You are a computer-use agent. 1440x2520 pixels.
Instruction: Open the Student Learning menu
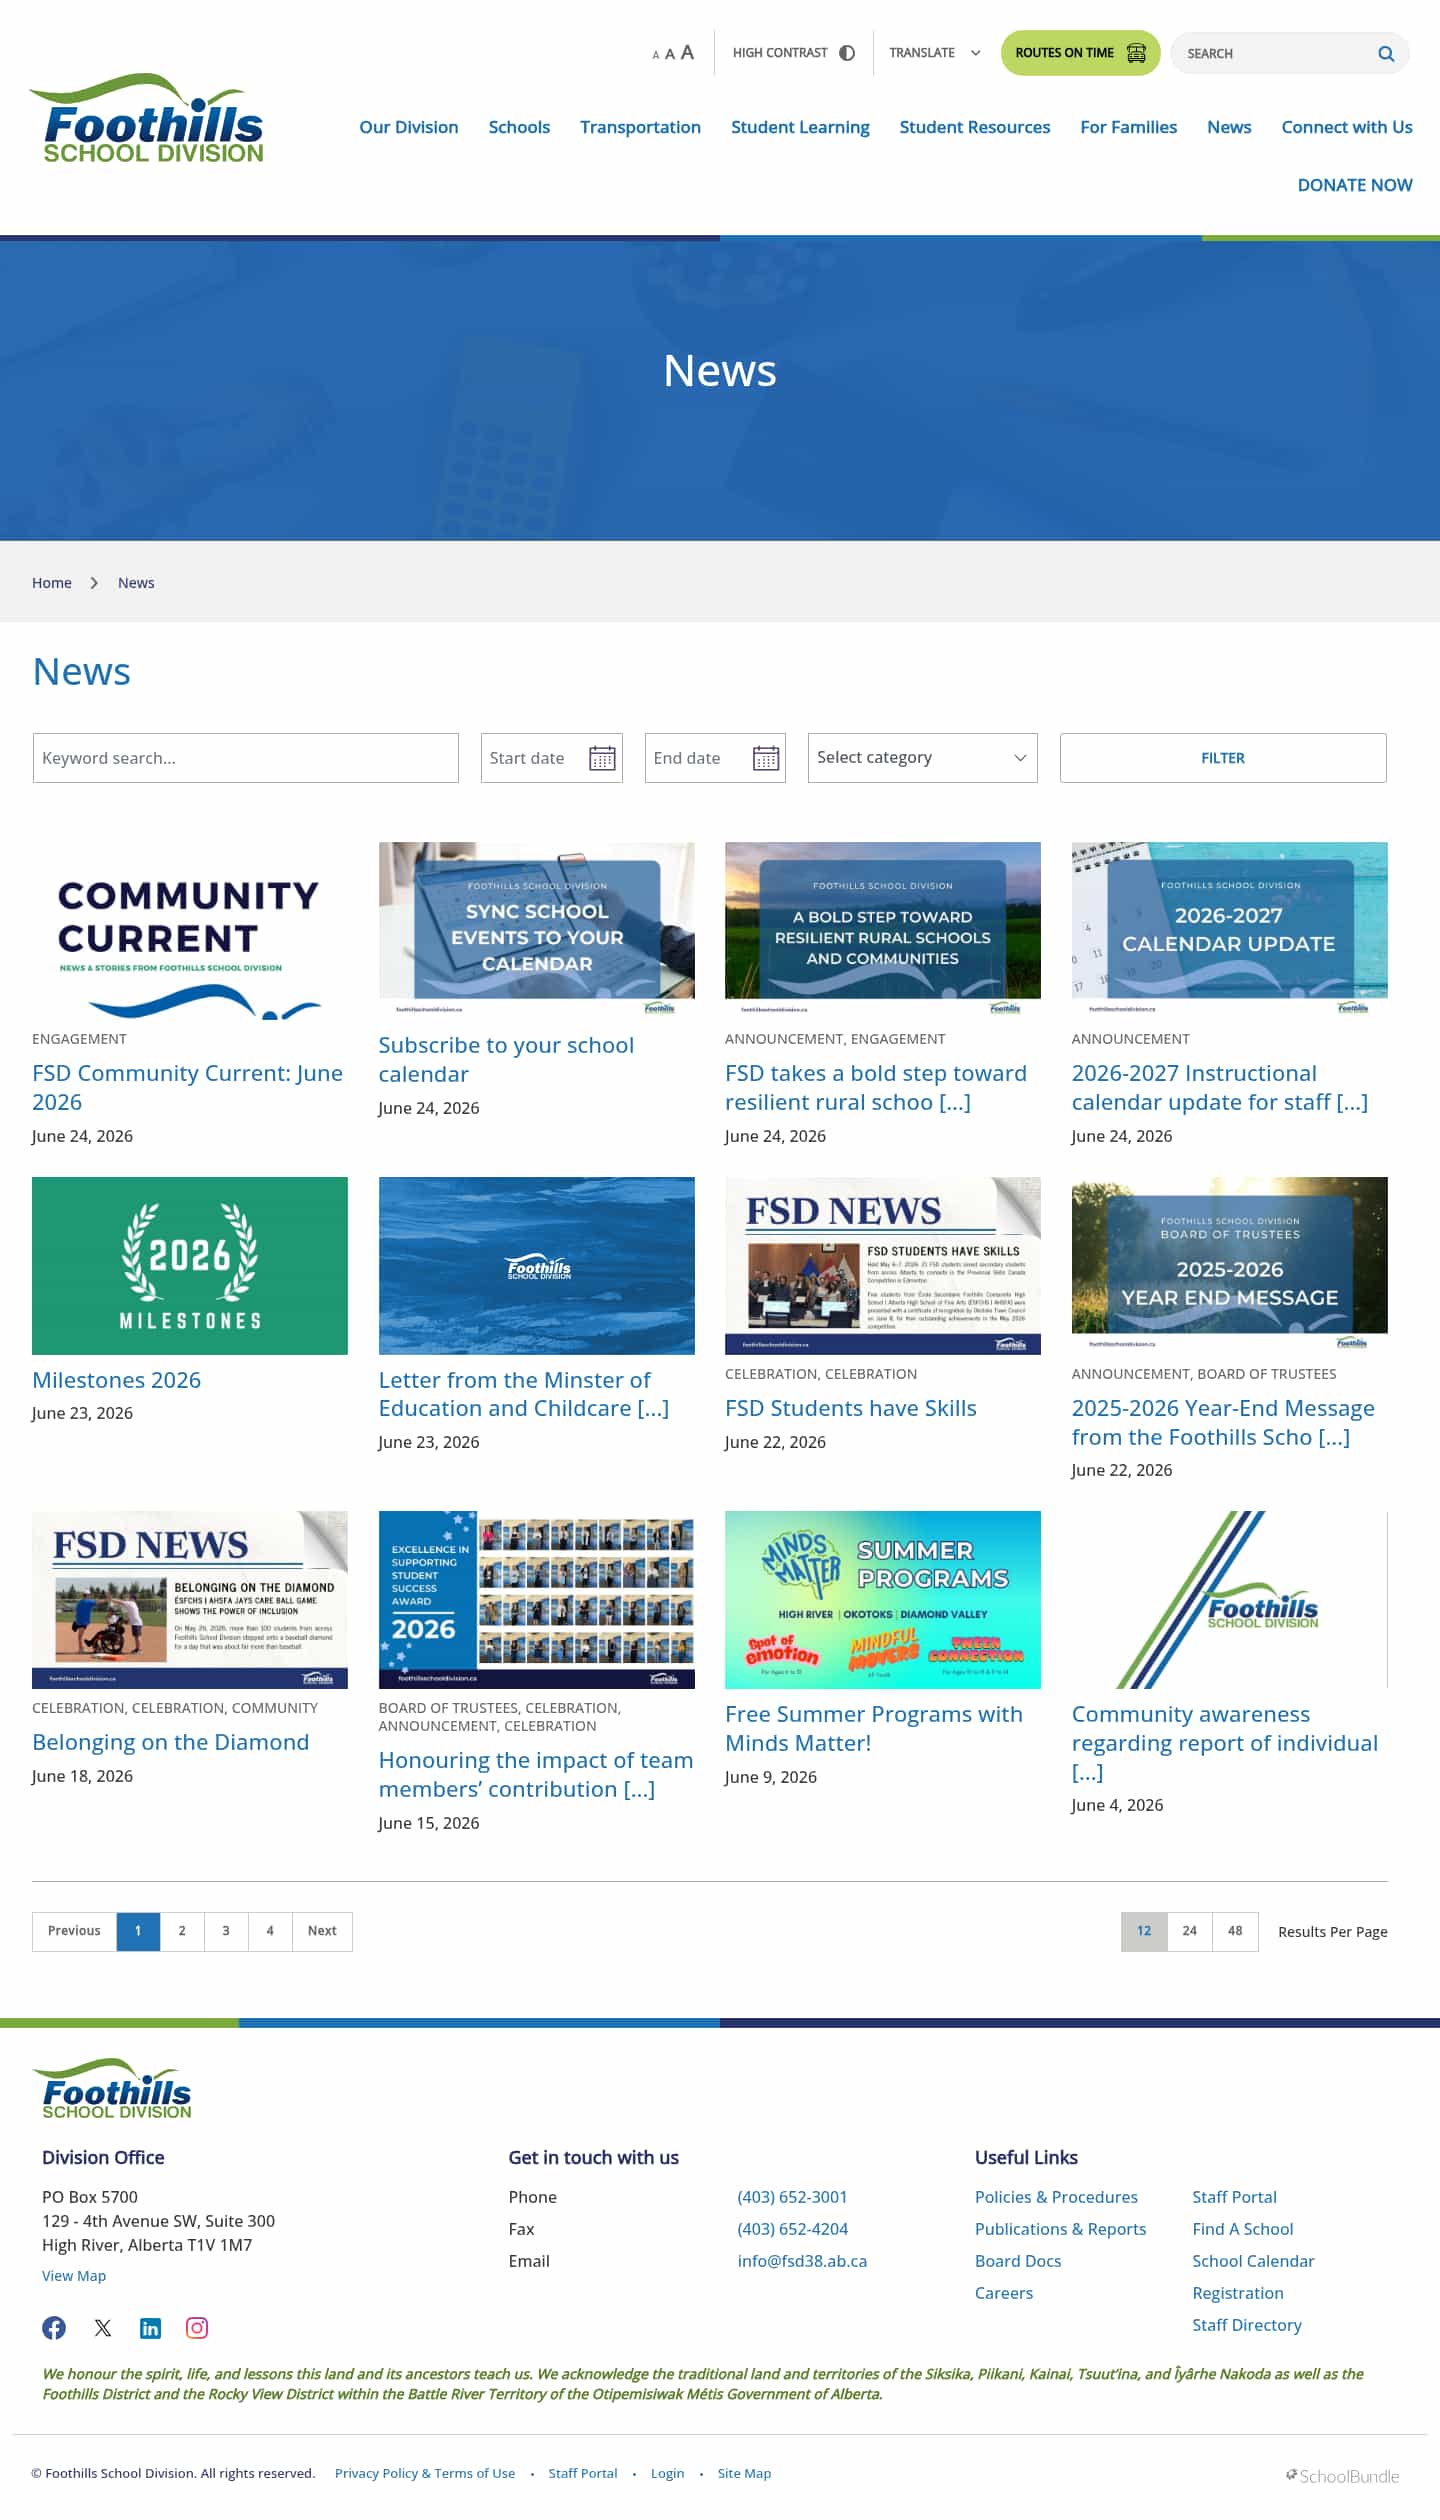(800, 127)
